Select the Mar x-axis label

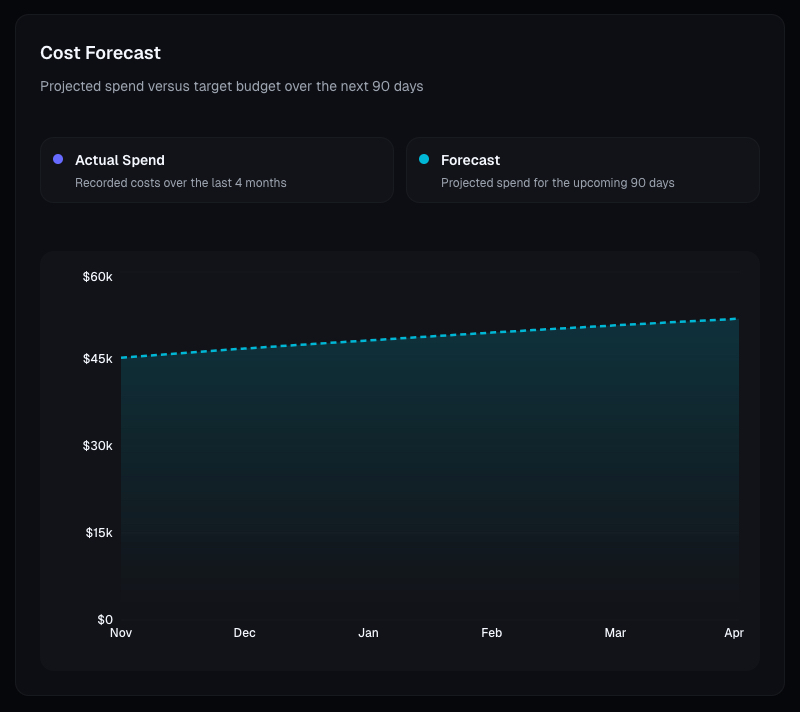(615, 633)
